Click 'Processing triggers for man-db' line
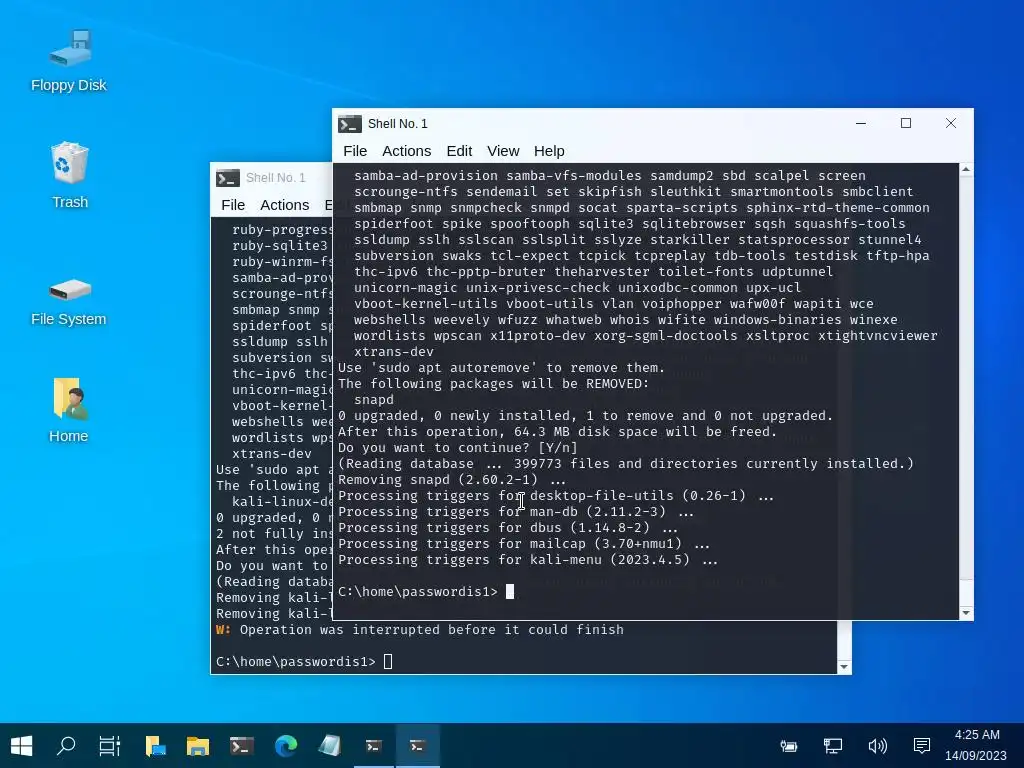The image size is (1024, 768). [x=516, y=511]
